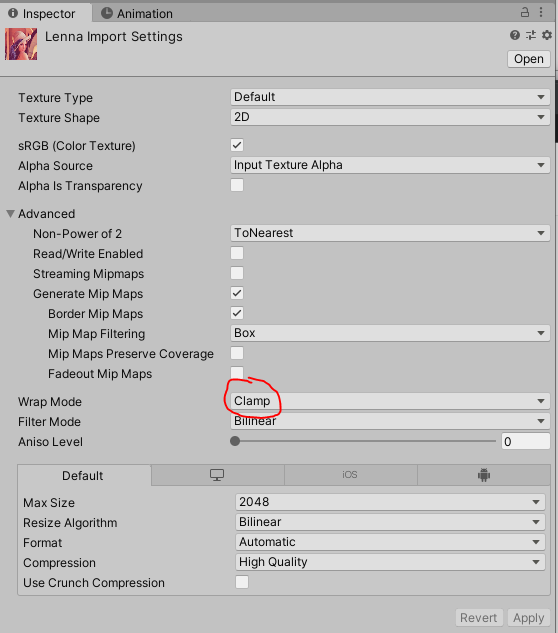
Task: Enable Read/Write Enabled checkbox
Action: tap(237, 253)
